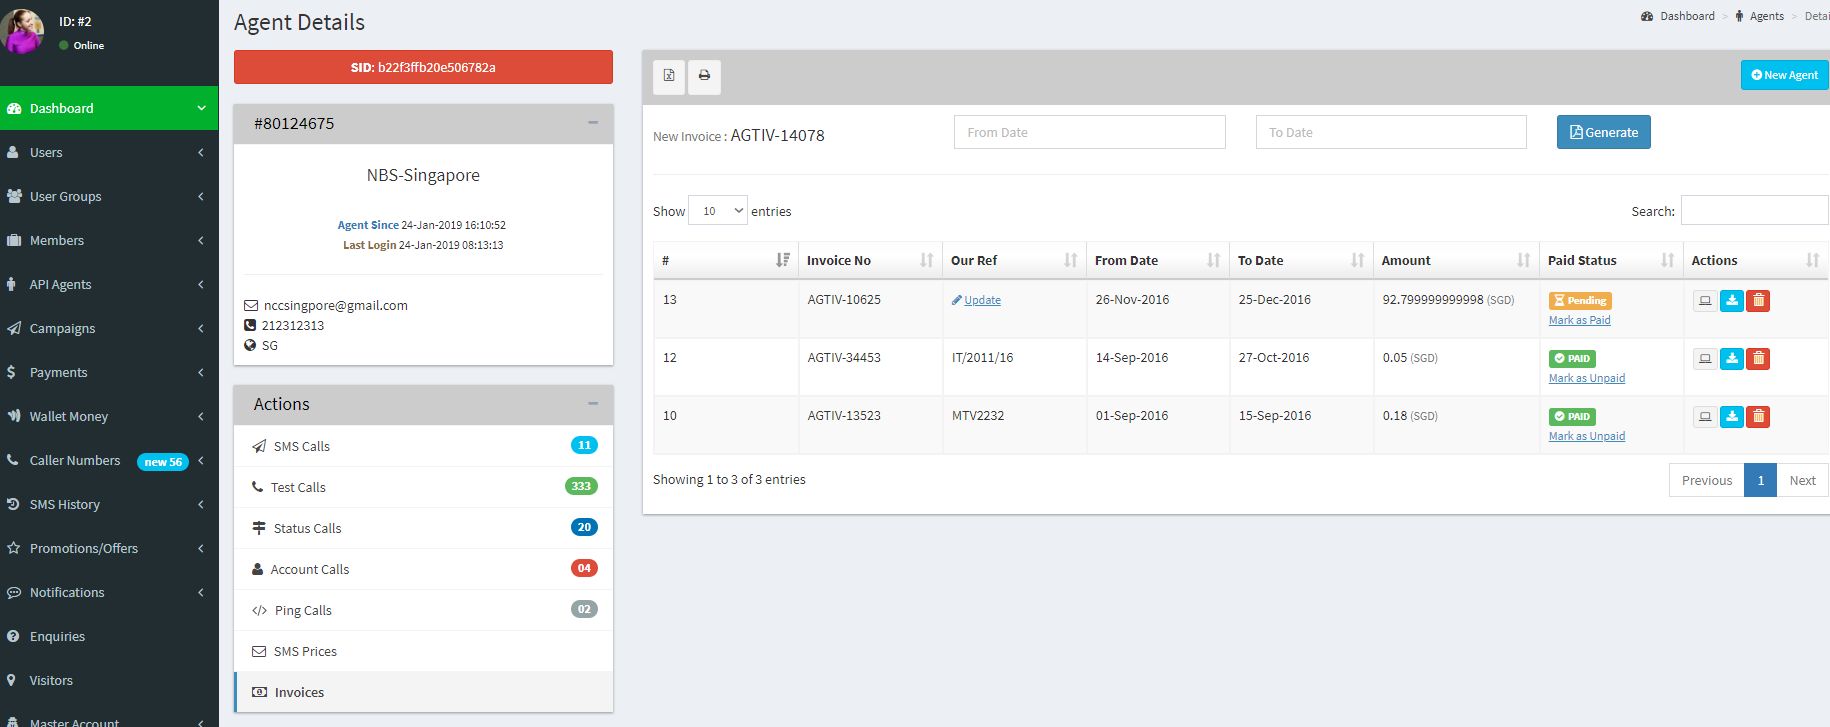Expand the Wallet Money sidebar menu
This screenshot has height=727, width=1830.
[x=109, y=416]
